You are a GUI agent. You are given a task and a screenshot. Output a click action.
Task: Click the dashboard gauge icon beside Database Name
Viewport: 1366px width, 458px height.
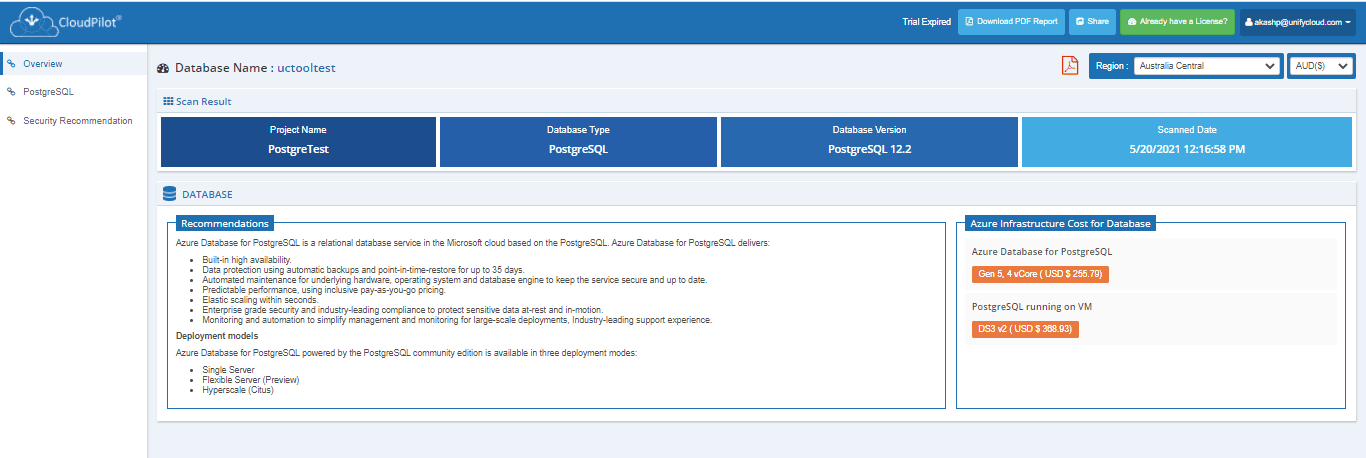click(x=164, y=68)
